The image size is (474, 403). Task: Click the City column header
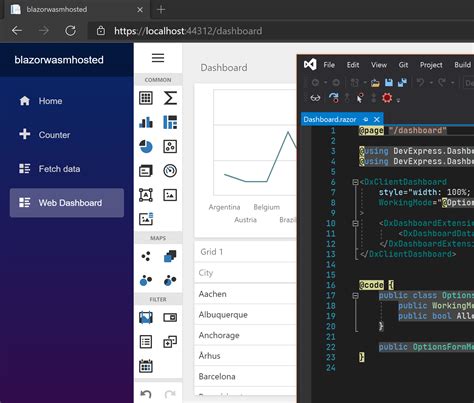coord(245,273)
